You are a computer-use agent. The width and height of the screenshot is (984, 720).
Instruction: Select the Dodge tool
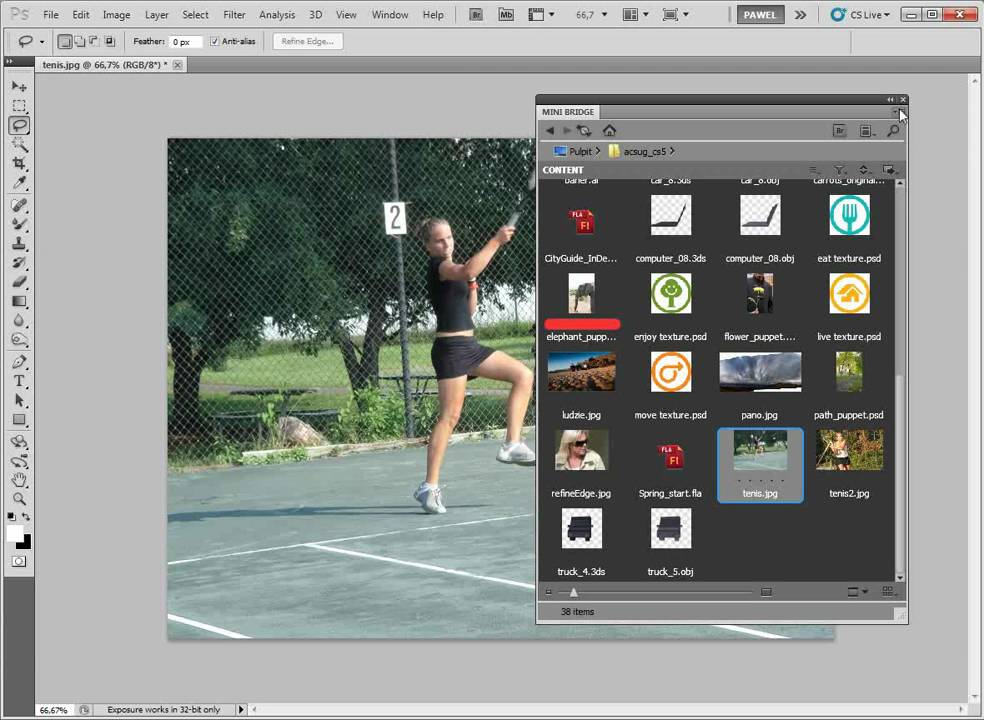[x=19, y=340]
